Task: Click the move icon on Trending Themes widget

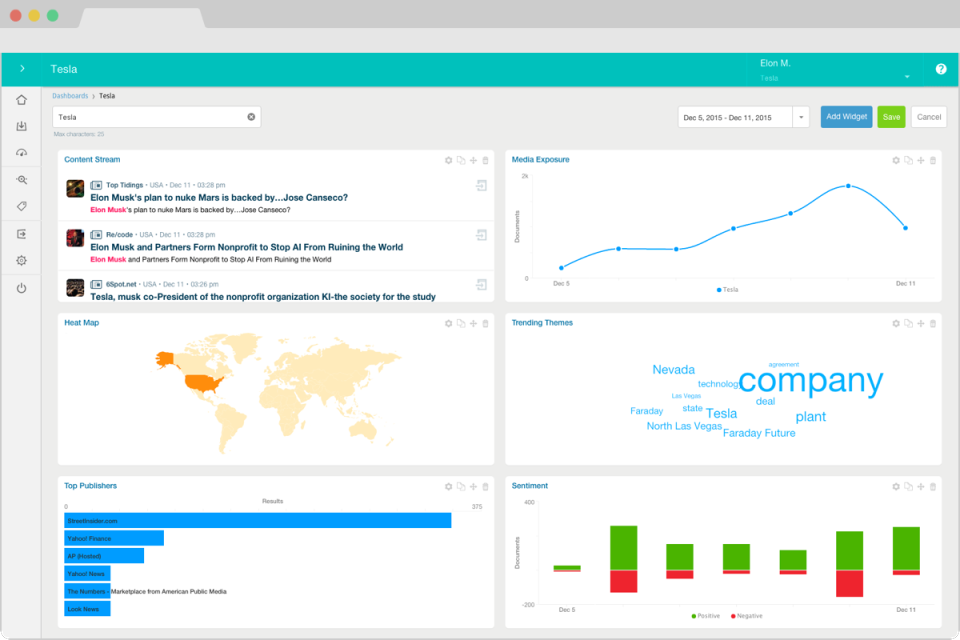Action: 921,323
